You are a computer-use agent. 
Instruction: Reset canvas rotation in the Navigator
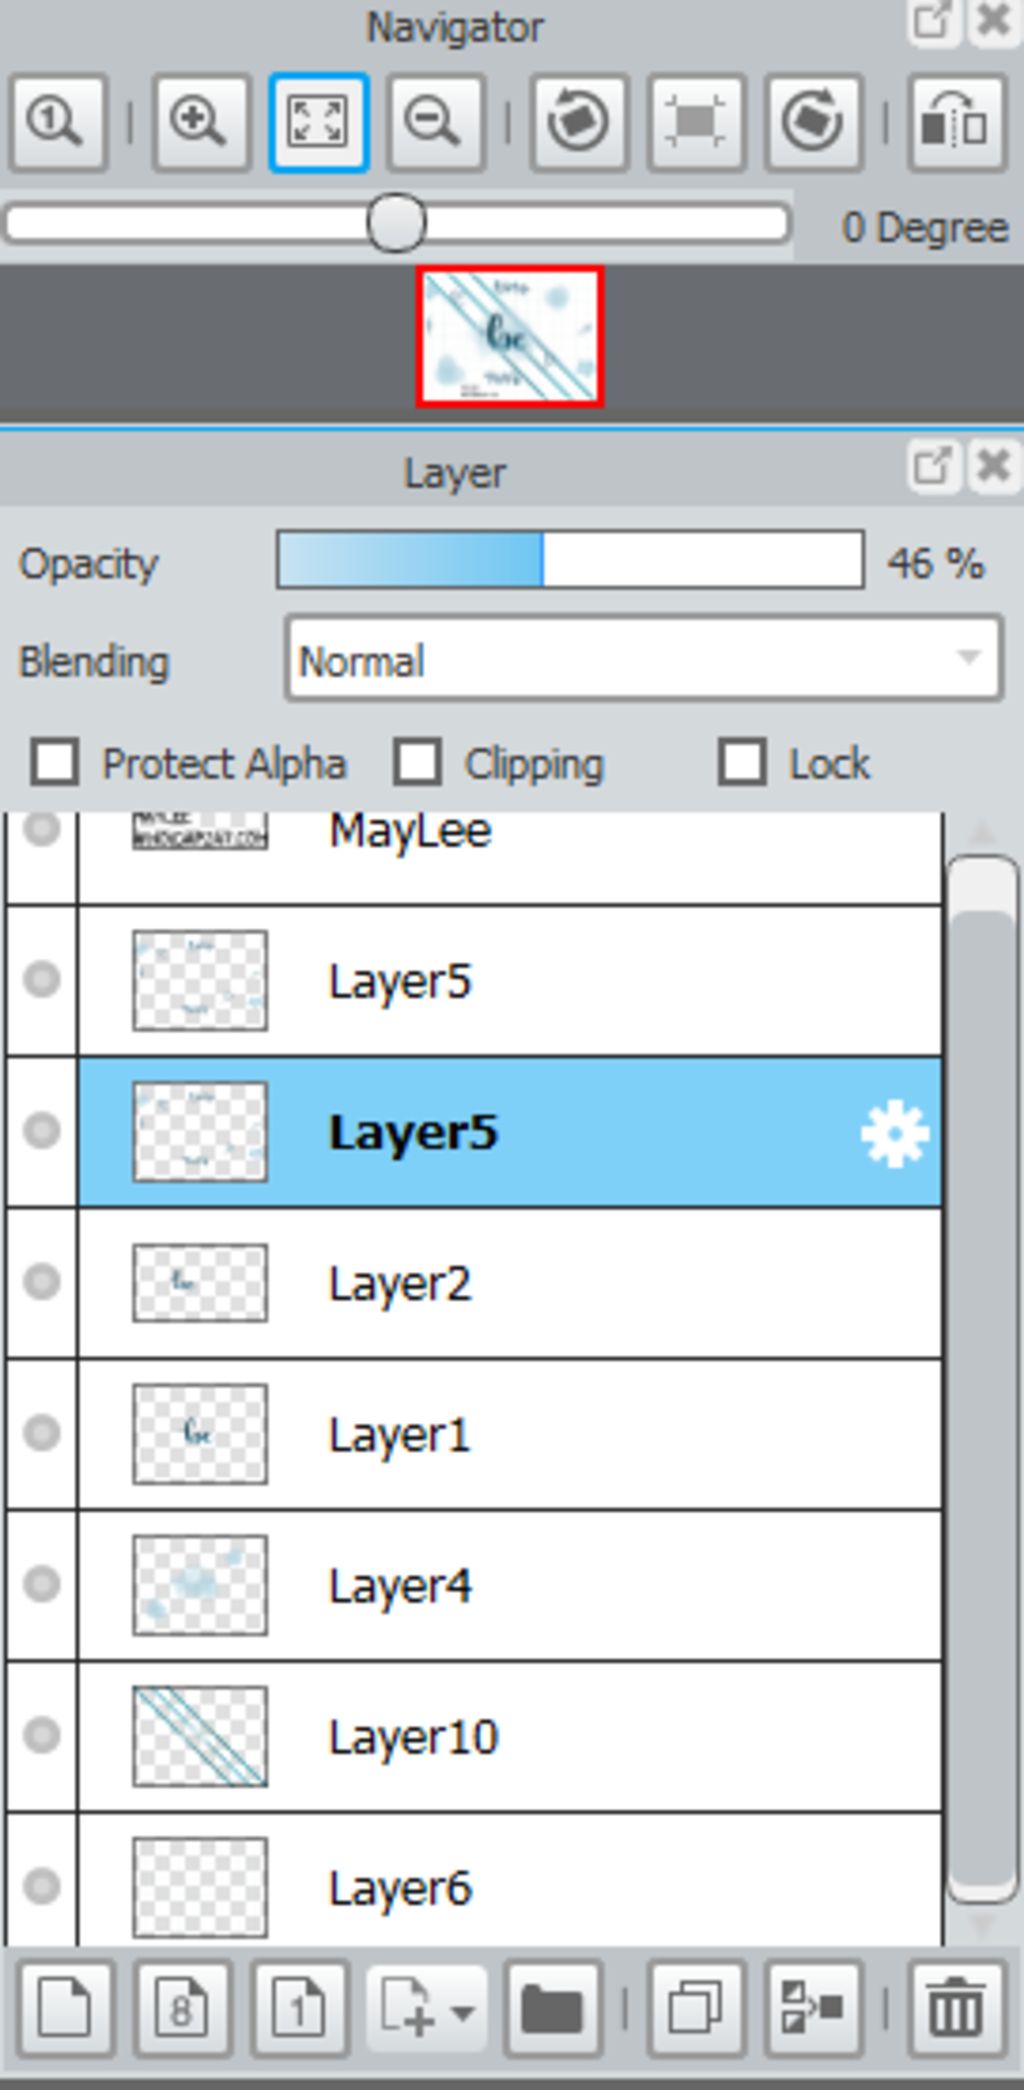[697, 122]
